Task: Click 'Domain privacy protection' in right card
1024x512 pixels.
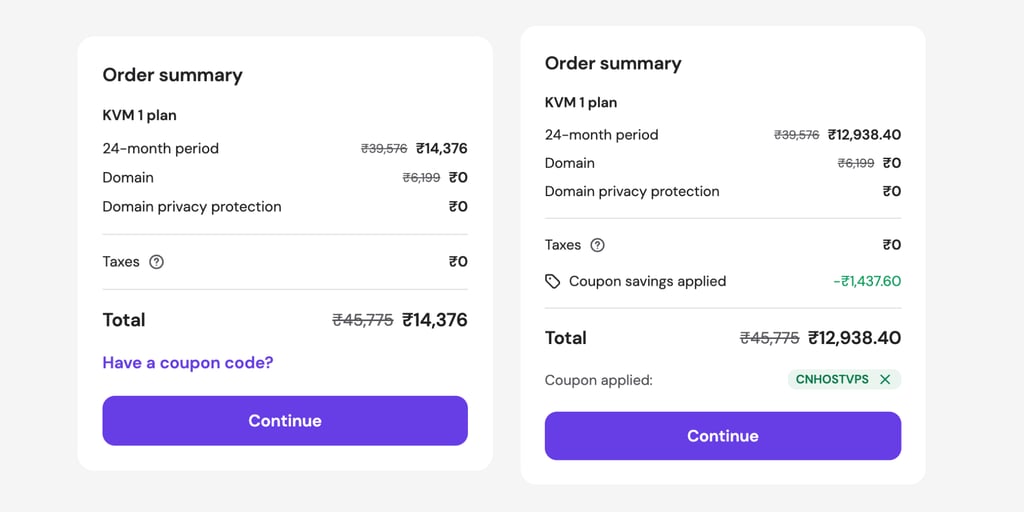Action: click(632, 191)
